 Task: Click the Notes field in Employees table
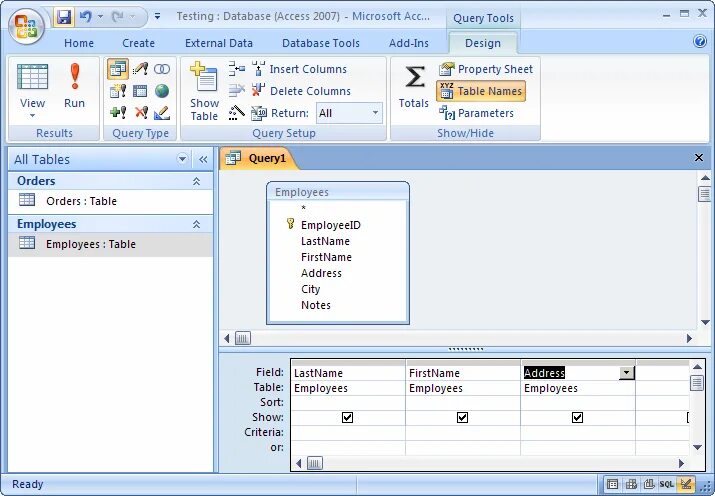(x=316, y=305)
